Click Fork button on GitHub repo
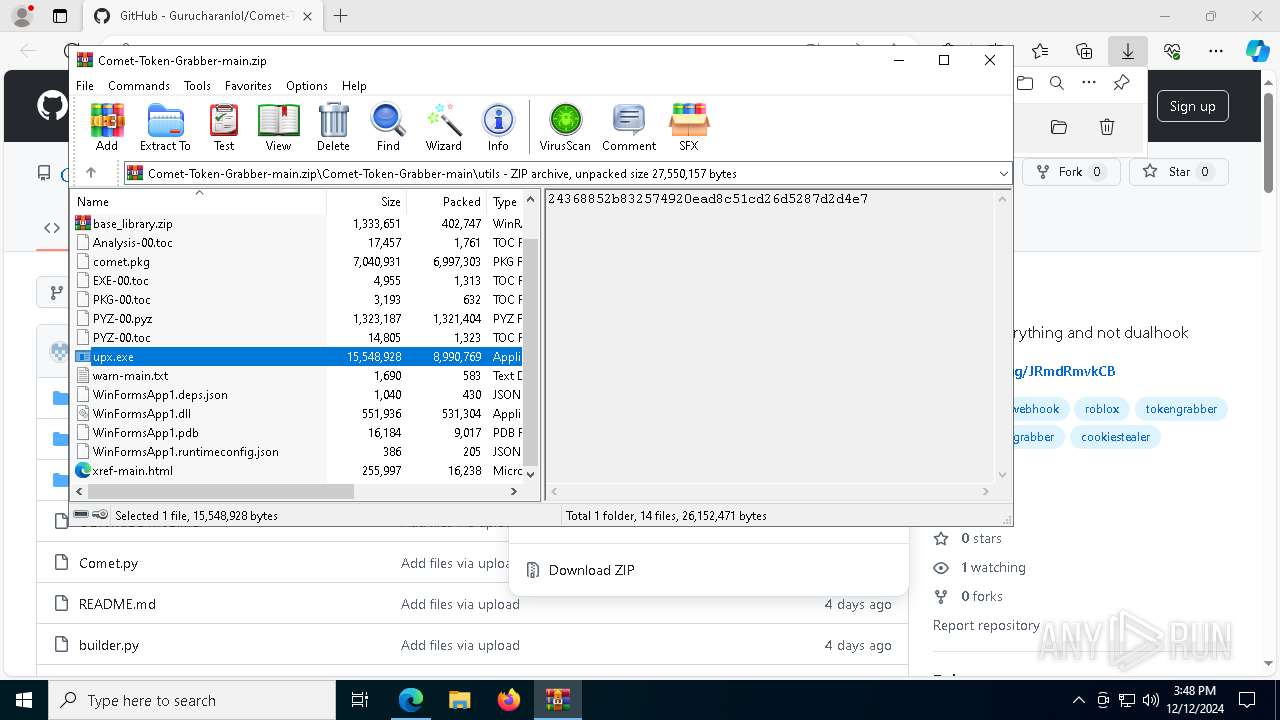The width and height of the screenshot is (1280, 720). [x=1070, y=172]
